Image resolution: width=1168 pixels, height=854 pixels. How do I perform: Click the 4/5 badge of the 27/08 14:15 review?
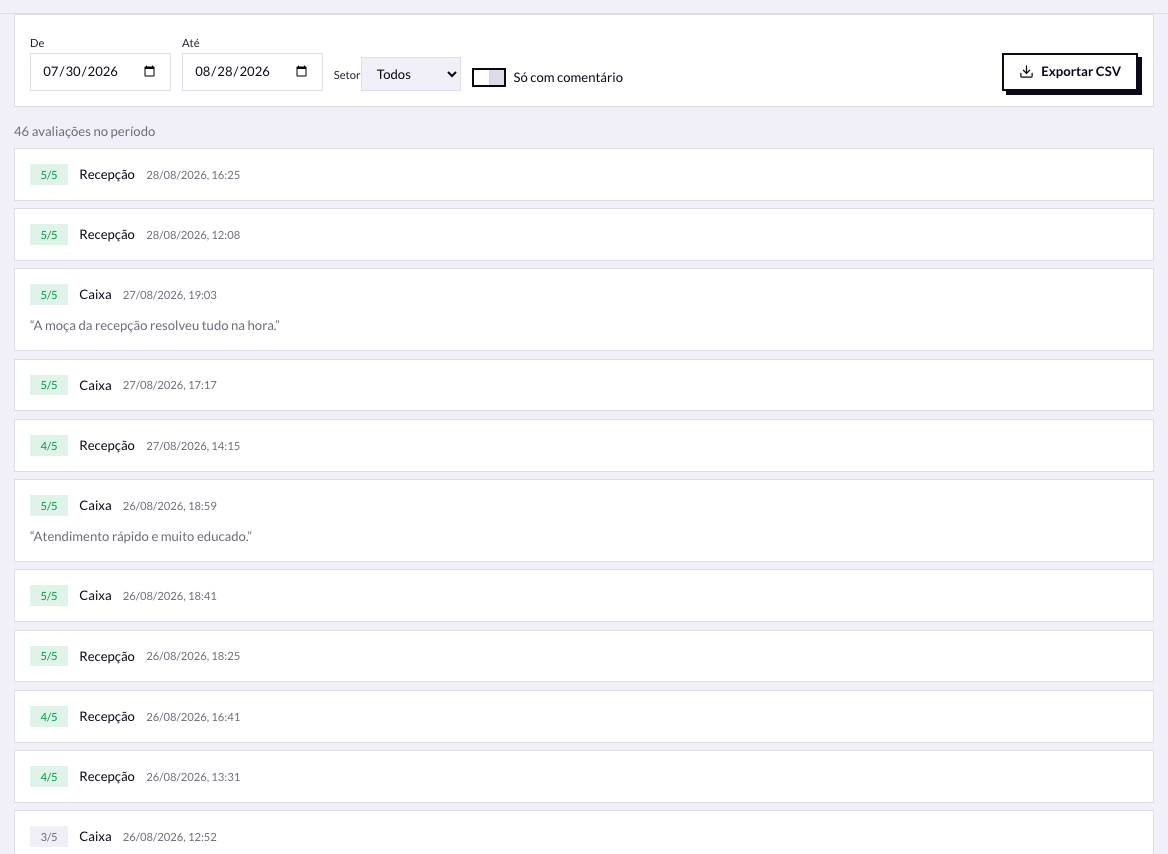(49, 446)
